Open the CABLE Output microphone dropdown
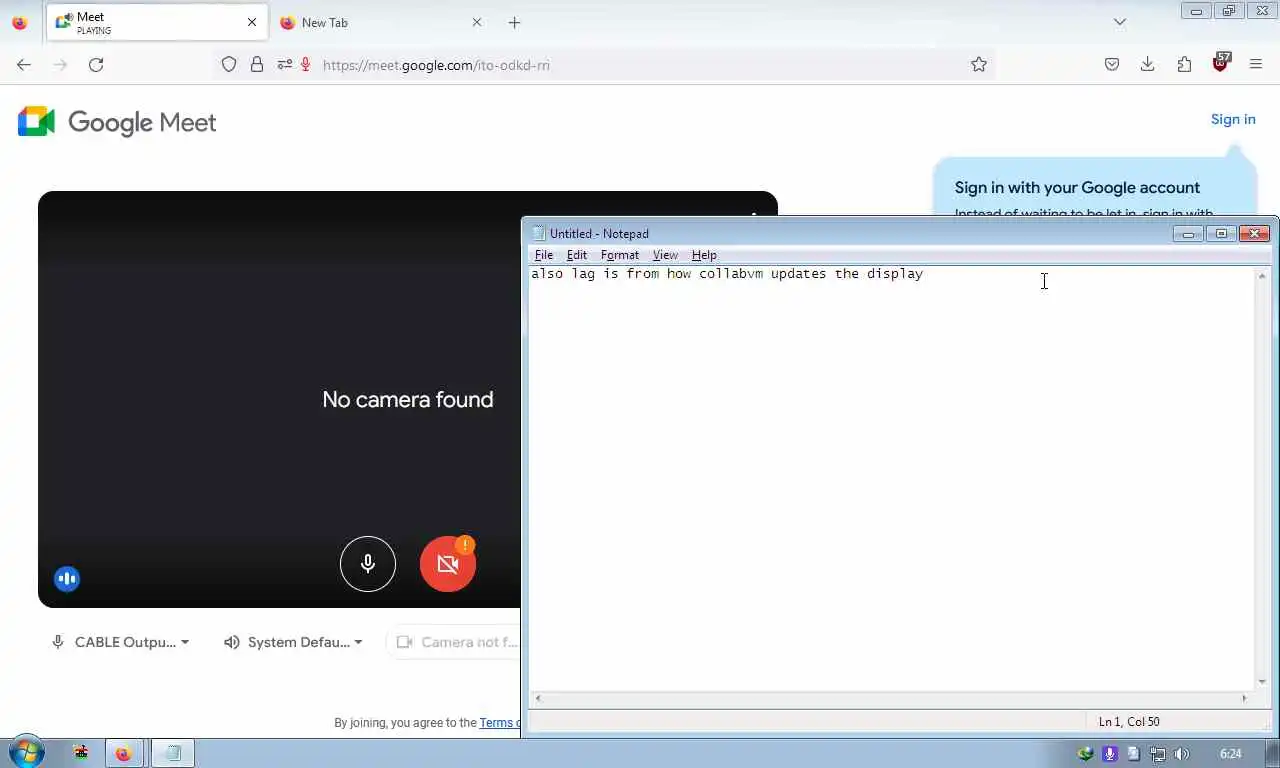The height and width of the screenshot is (768, 1280). click(120, 642)
